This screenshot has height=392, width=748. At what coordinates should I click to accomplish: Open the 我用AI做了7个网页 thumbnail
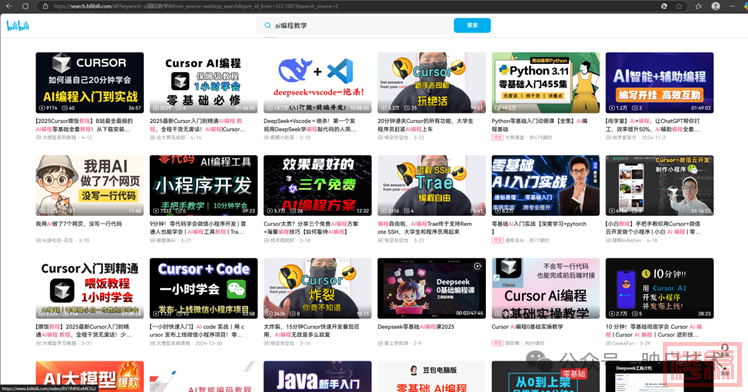pos(90,185)
